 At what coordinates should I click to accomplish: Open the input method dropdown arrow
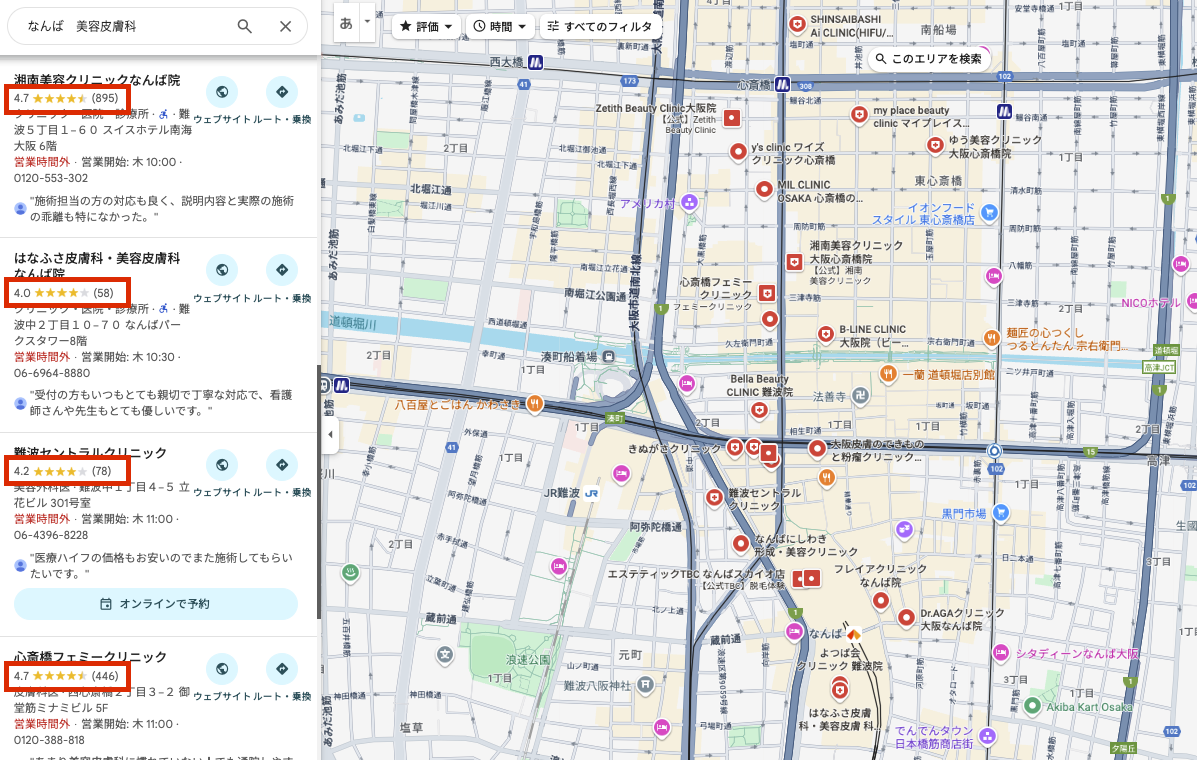pos(367,21)
